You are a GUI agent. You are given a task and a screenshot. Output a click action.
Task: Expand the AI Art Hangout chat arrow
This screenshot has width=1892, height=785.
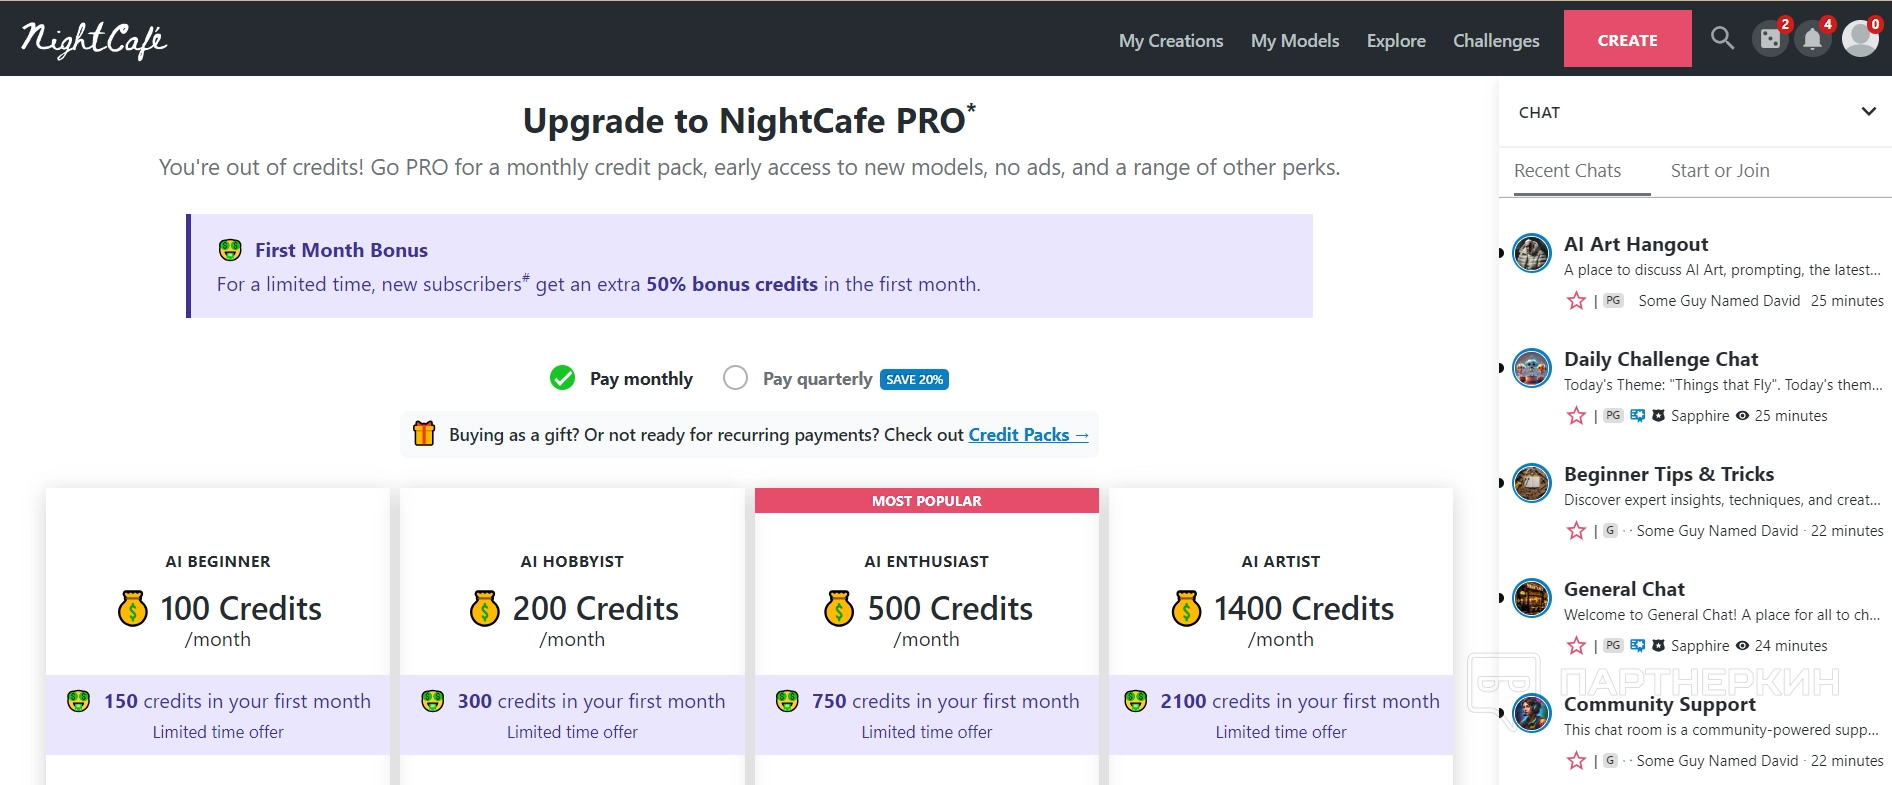click(1502, 253)
